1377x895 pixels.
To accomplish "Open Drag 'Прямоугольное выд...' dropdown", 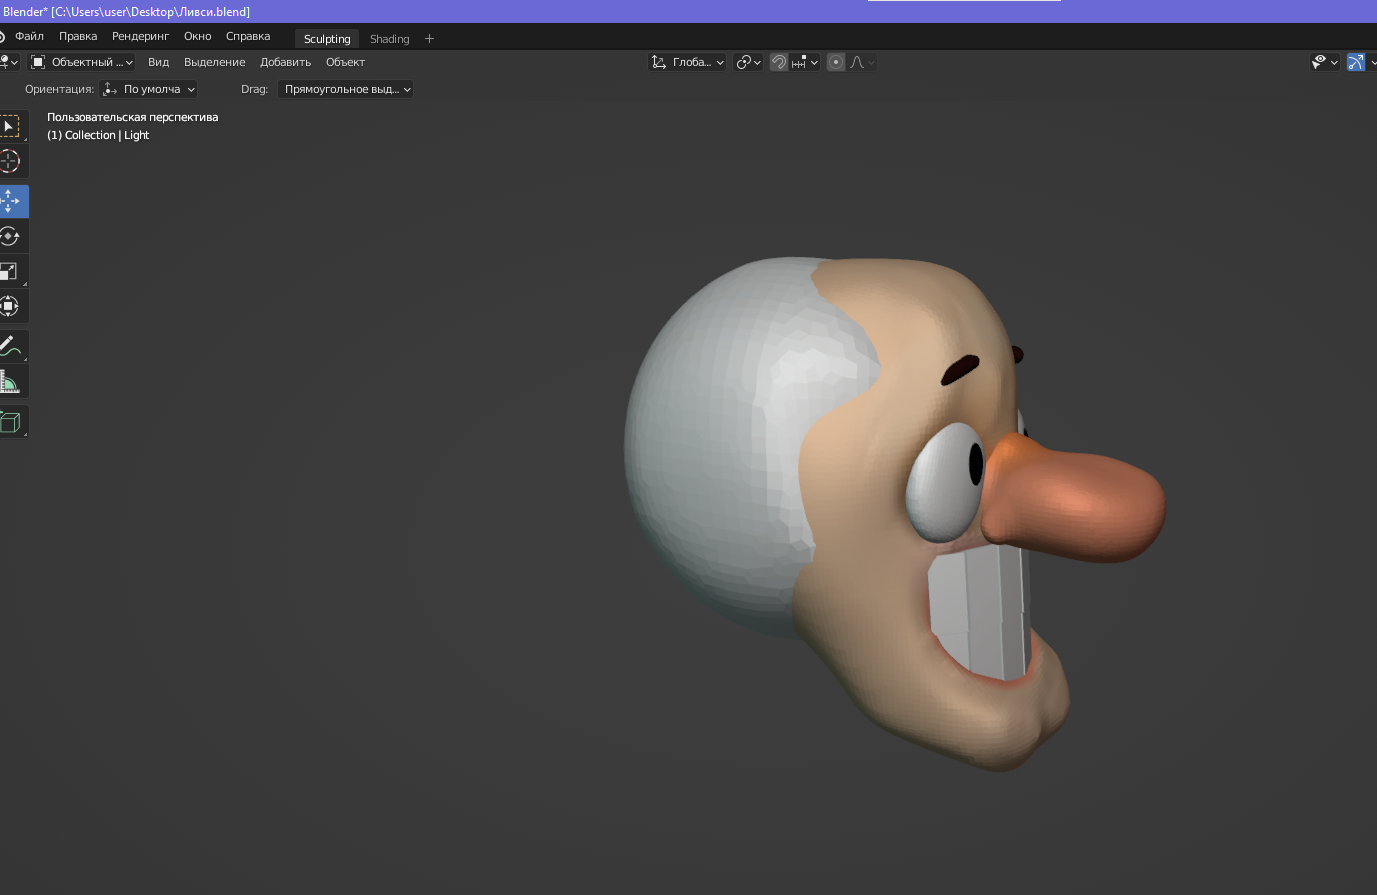I will coord(346,89).
